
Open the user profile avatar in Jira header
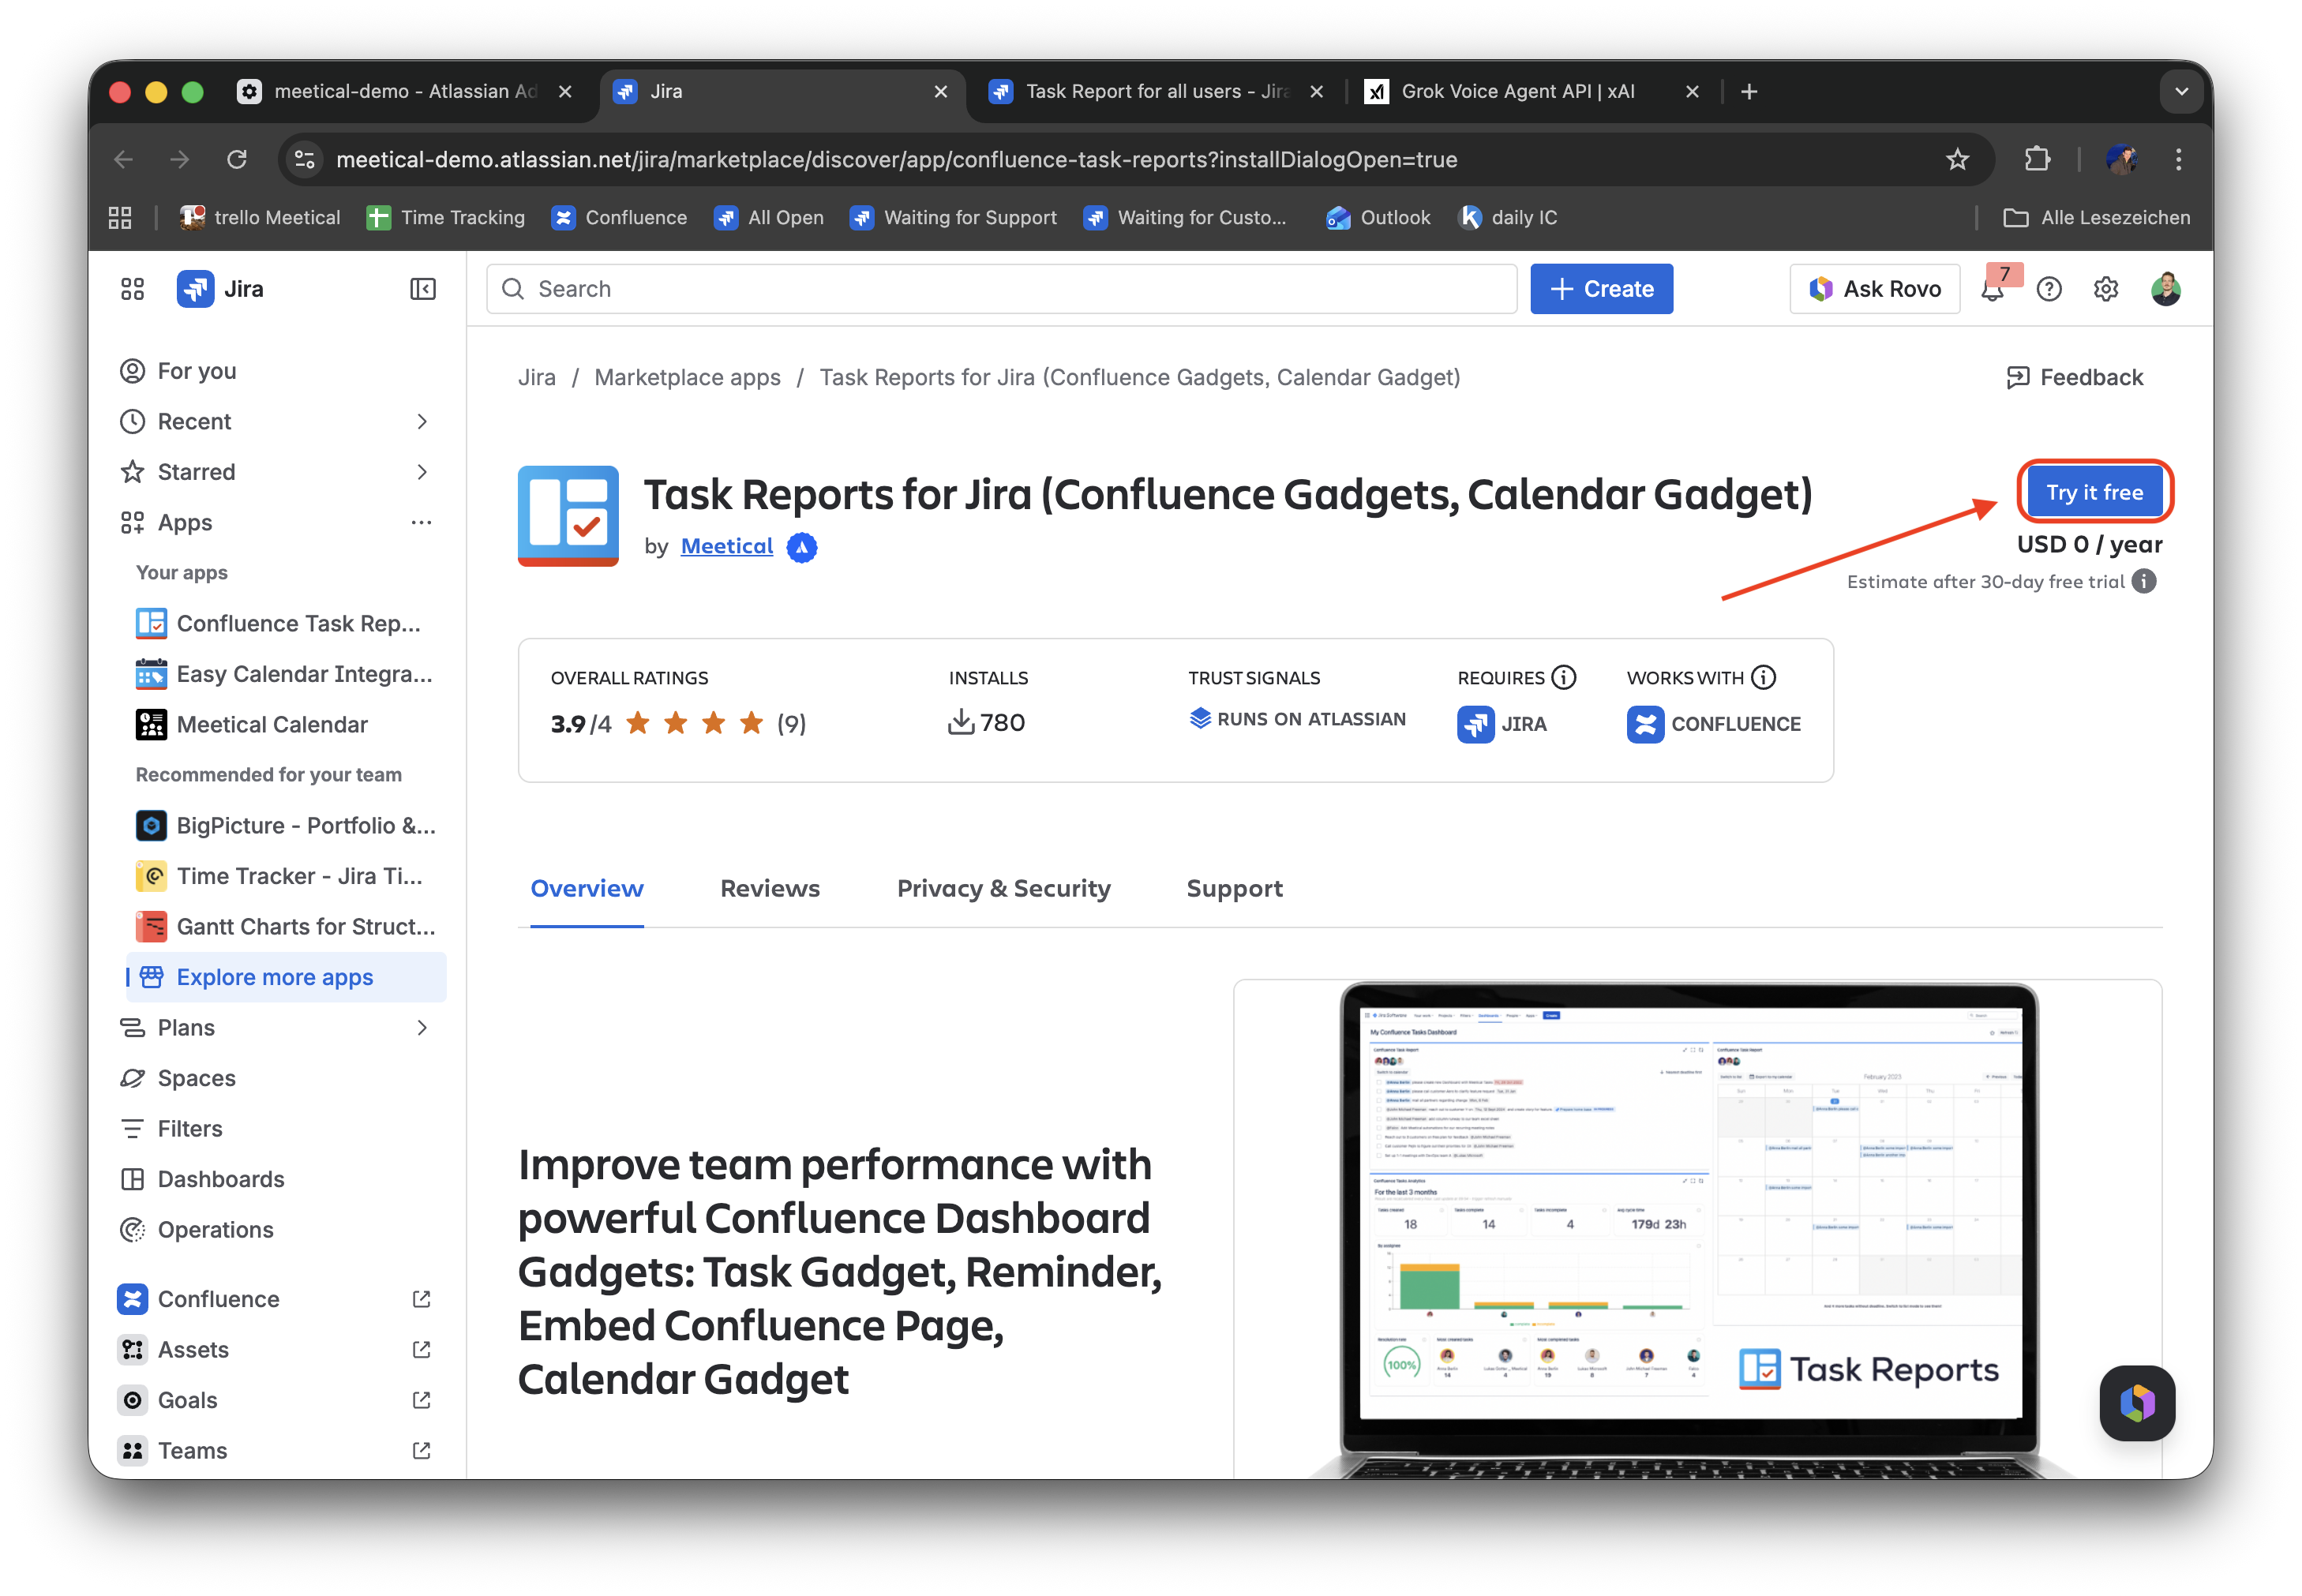click(2165, 289)
